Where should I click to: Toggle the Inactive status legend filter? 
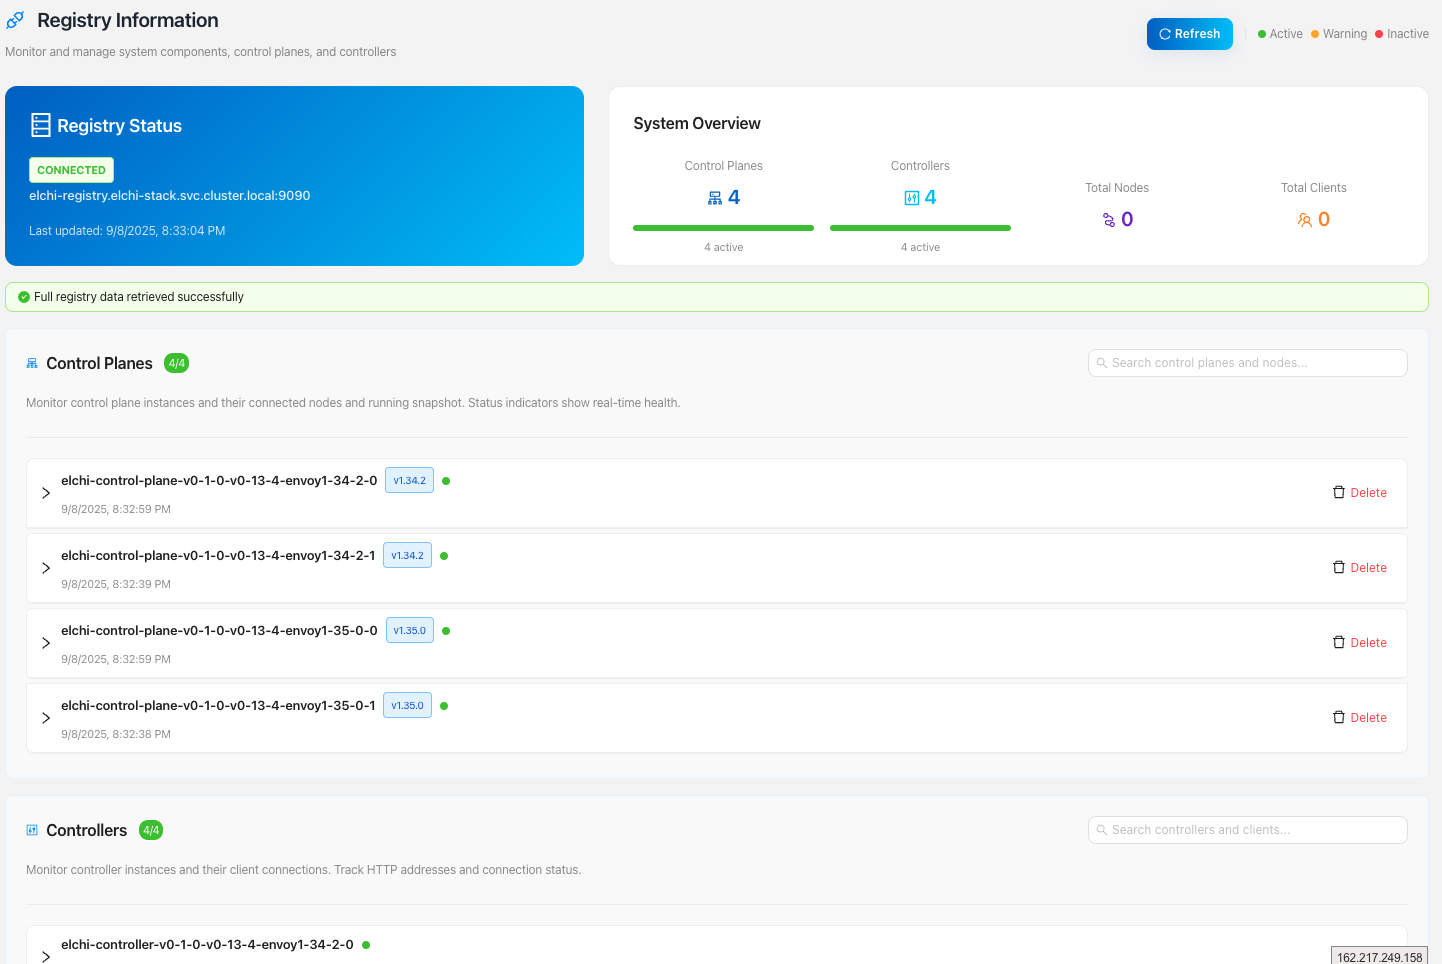1400,33
